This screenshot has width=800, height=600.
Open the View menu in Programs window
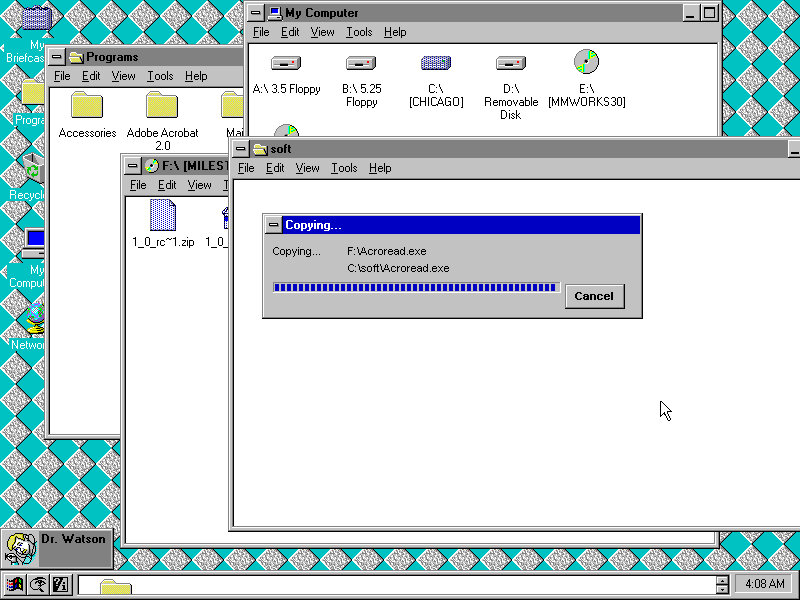pyautogui.click(x=124, y=76)
